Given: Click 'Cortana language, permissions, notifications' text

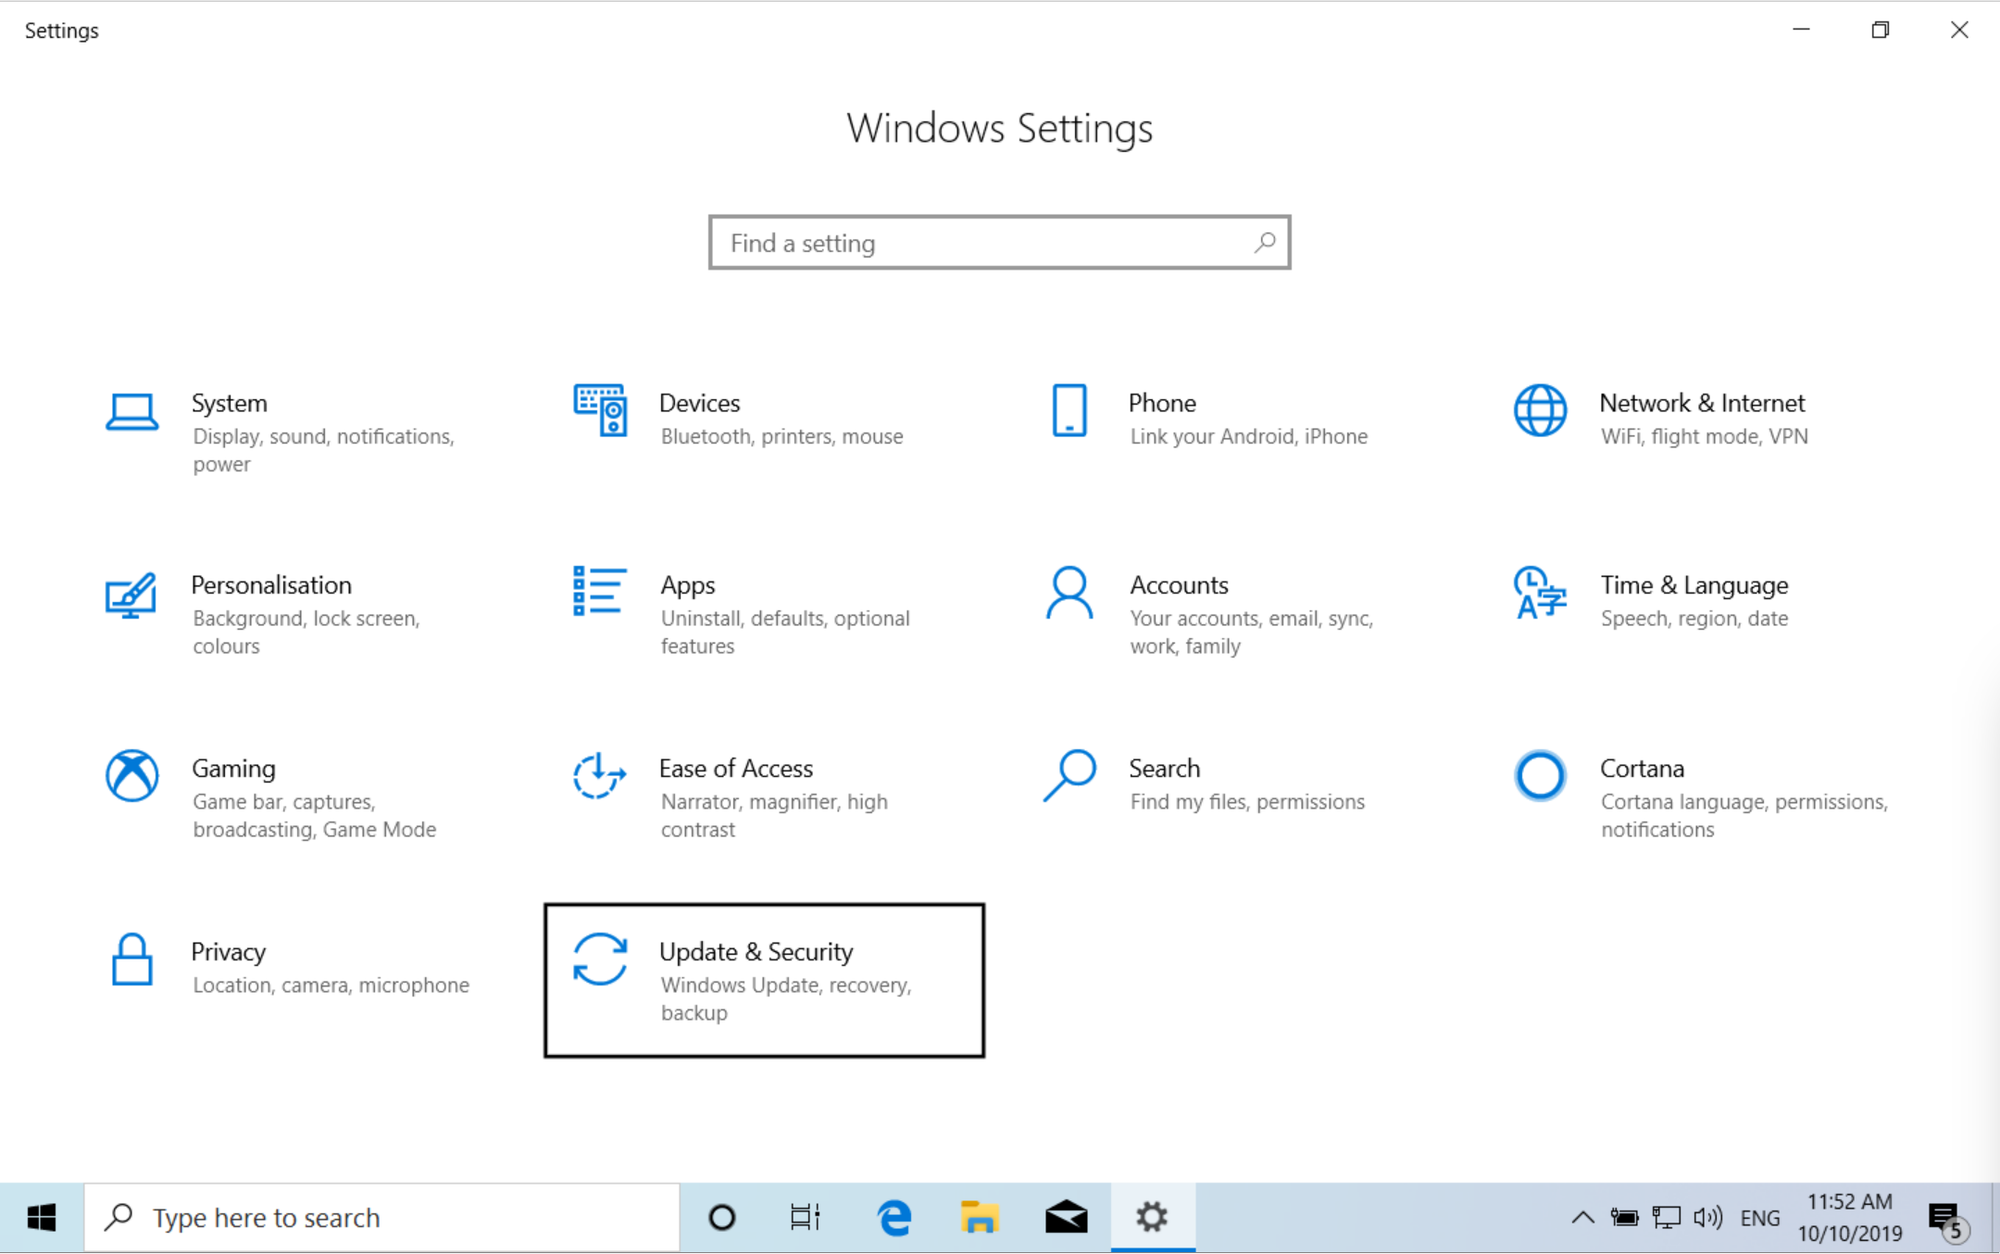Looking at the screenshot, I should [x=1744, y=815].
